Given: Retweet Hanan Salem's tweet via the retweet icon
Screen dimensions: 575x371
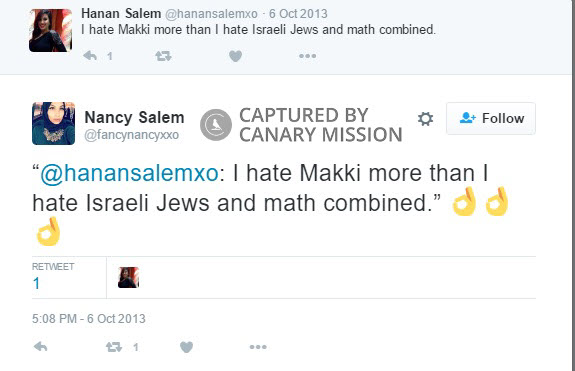Looking at the screenshot, I should tap(163, 56).
